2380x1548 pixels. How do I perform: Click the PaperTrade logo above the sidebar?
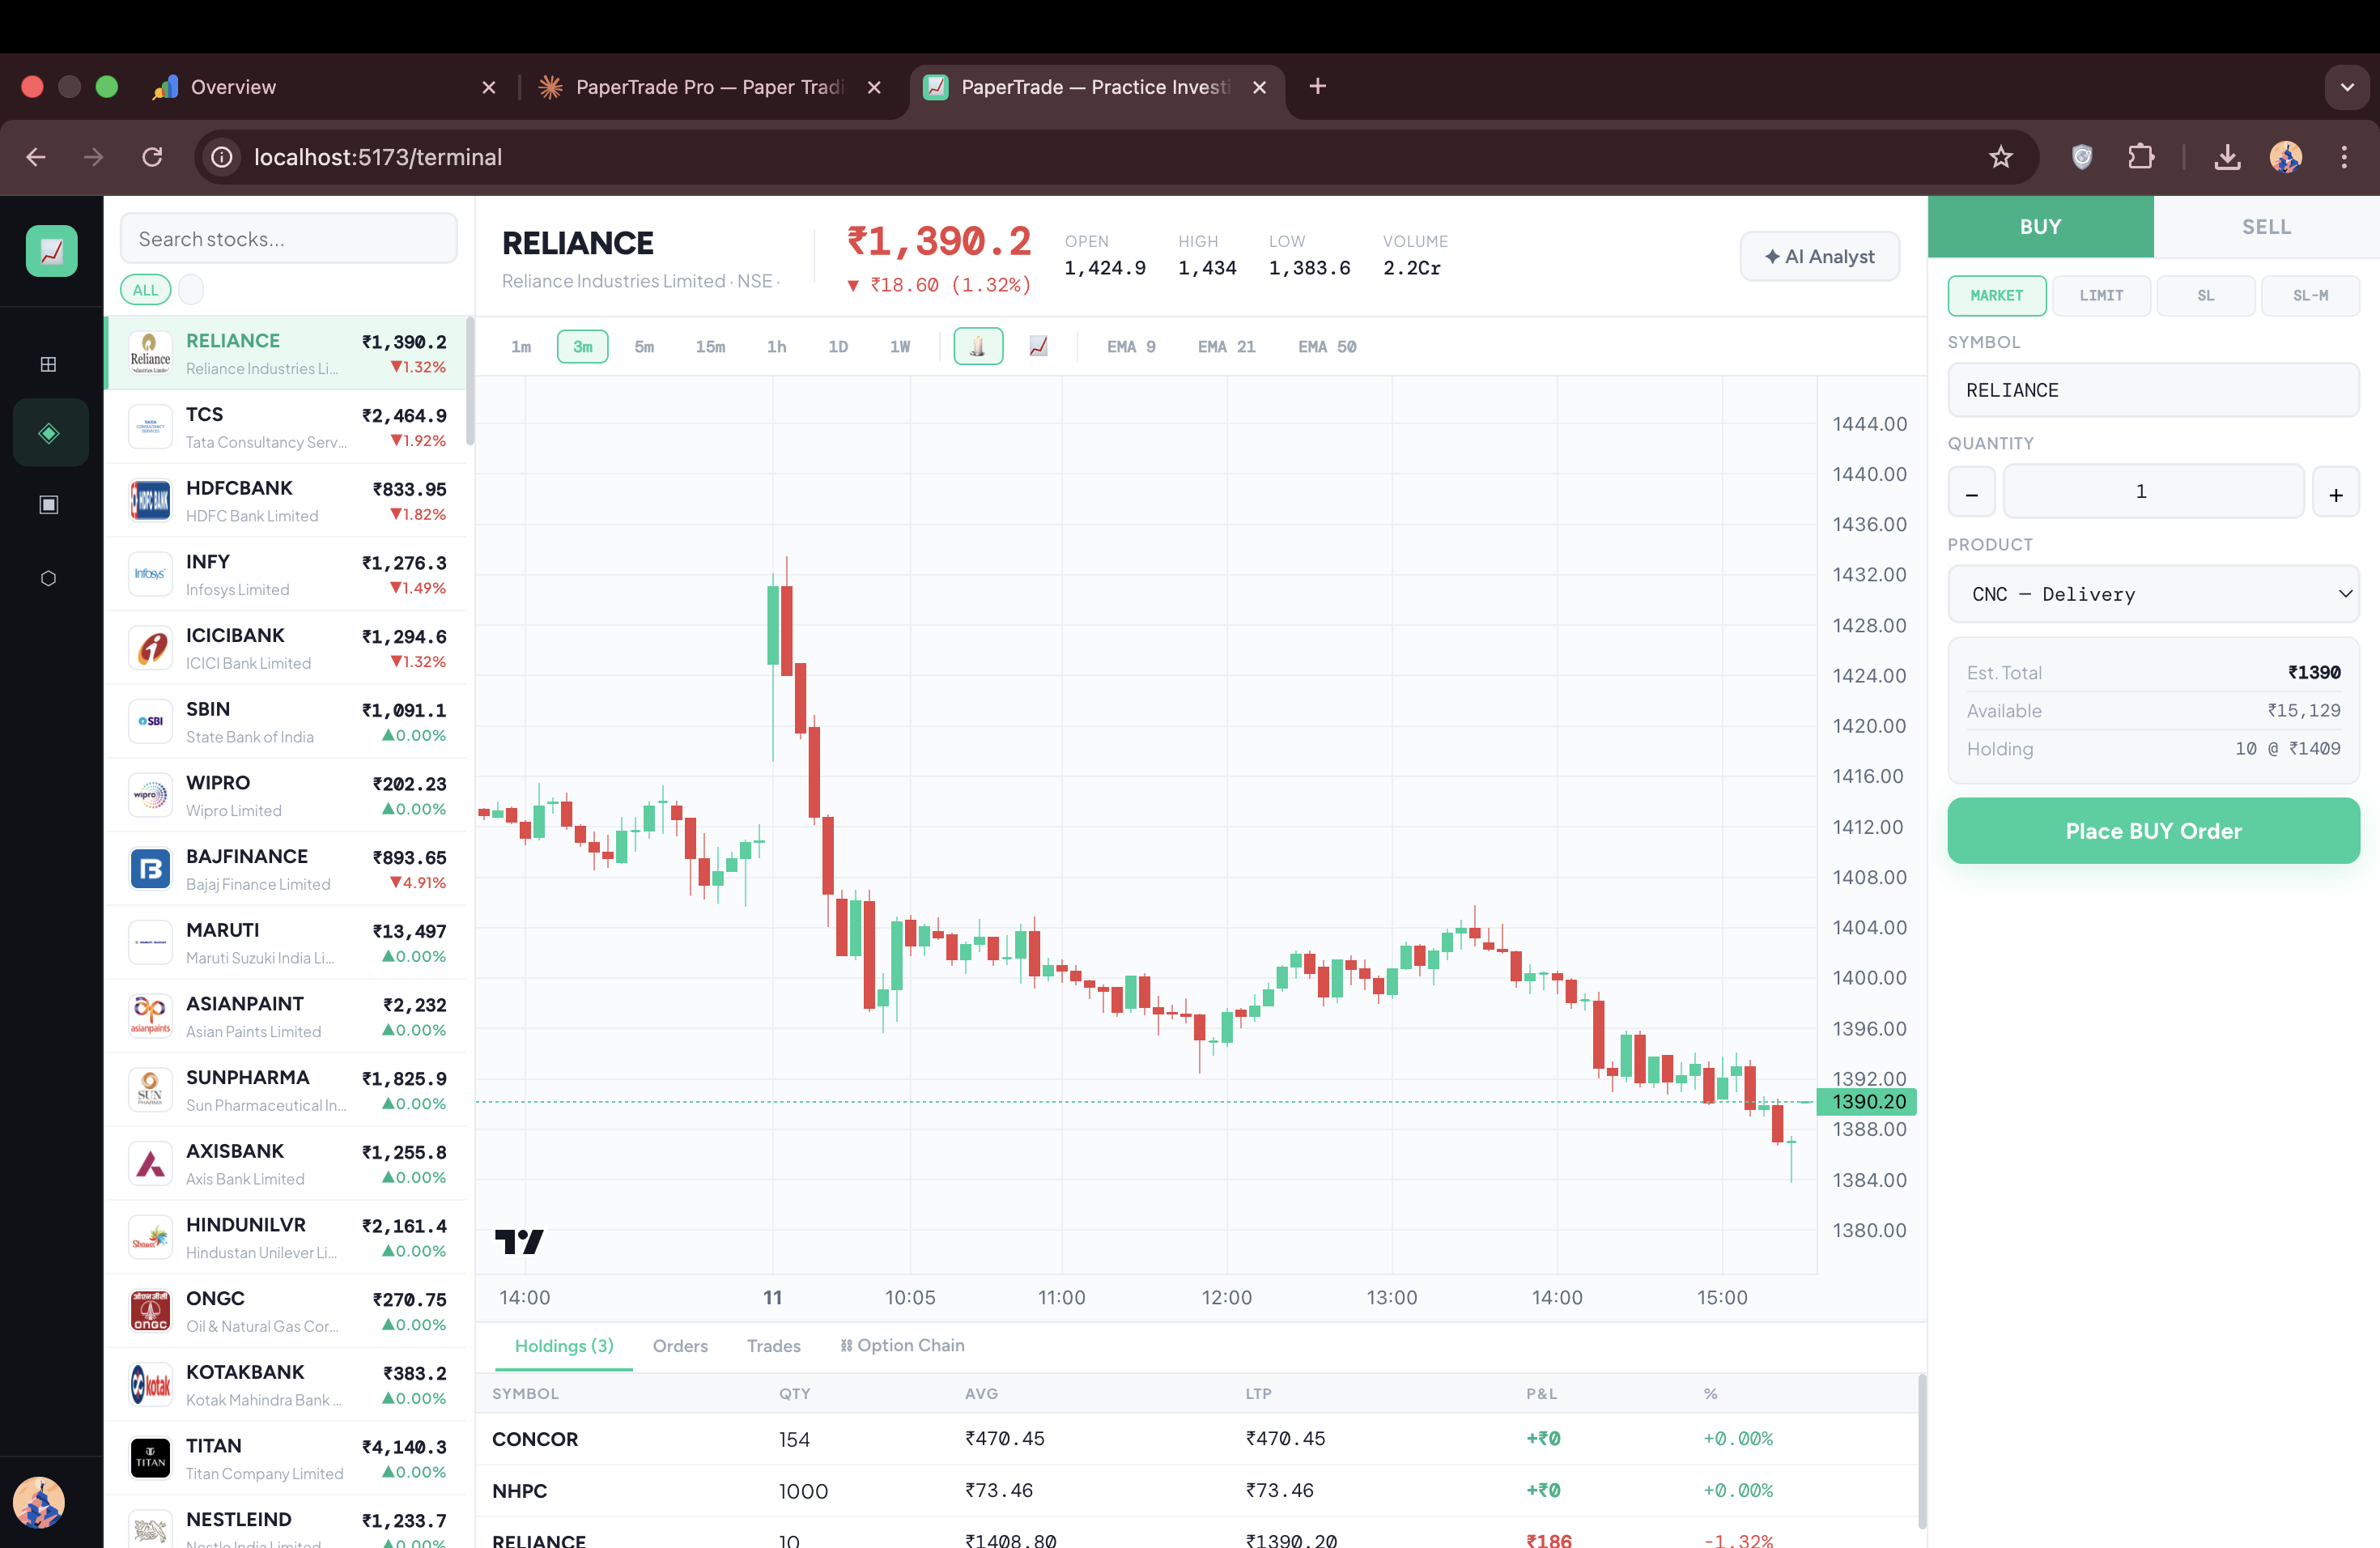50,250
